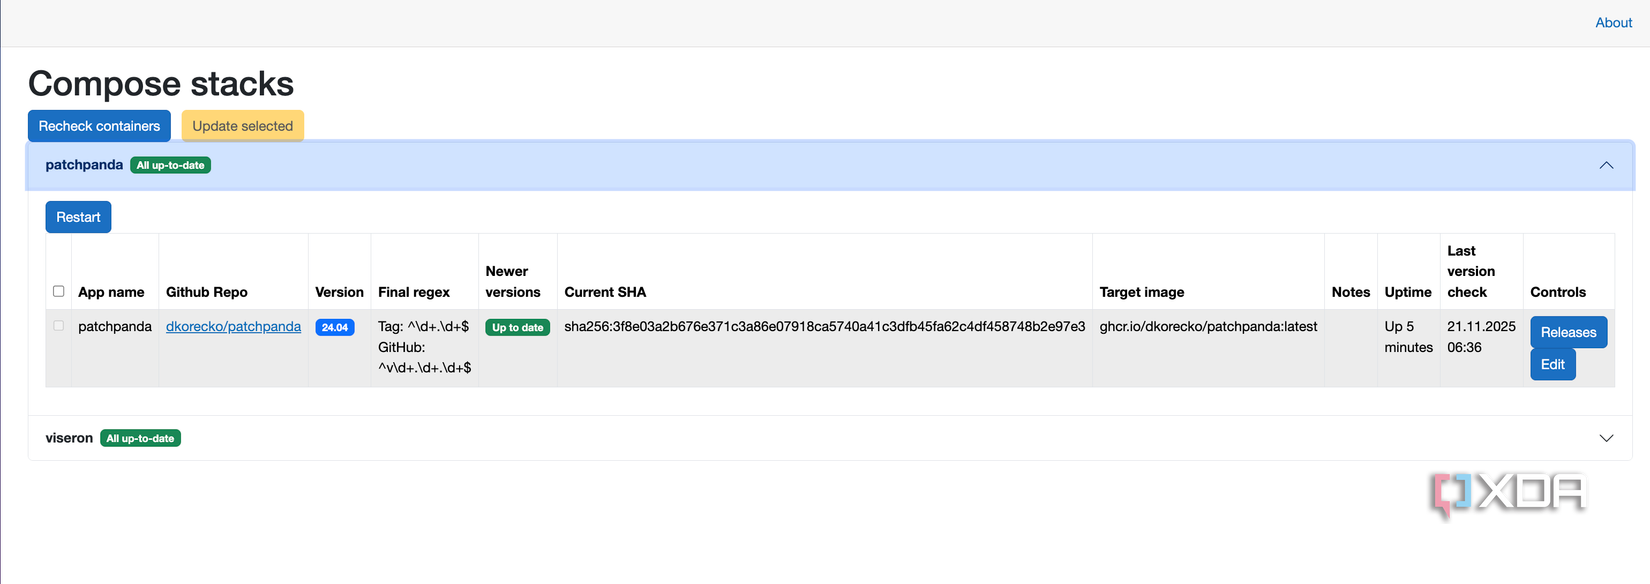Select the patchpanda row checkbox
The image size is (1650, 584).
(x=58, y=325)
